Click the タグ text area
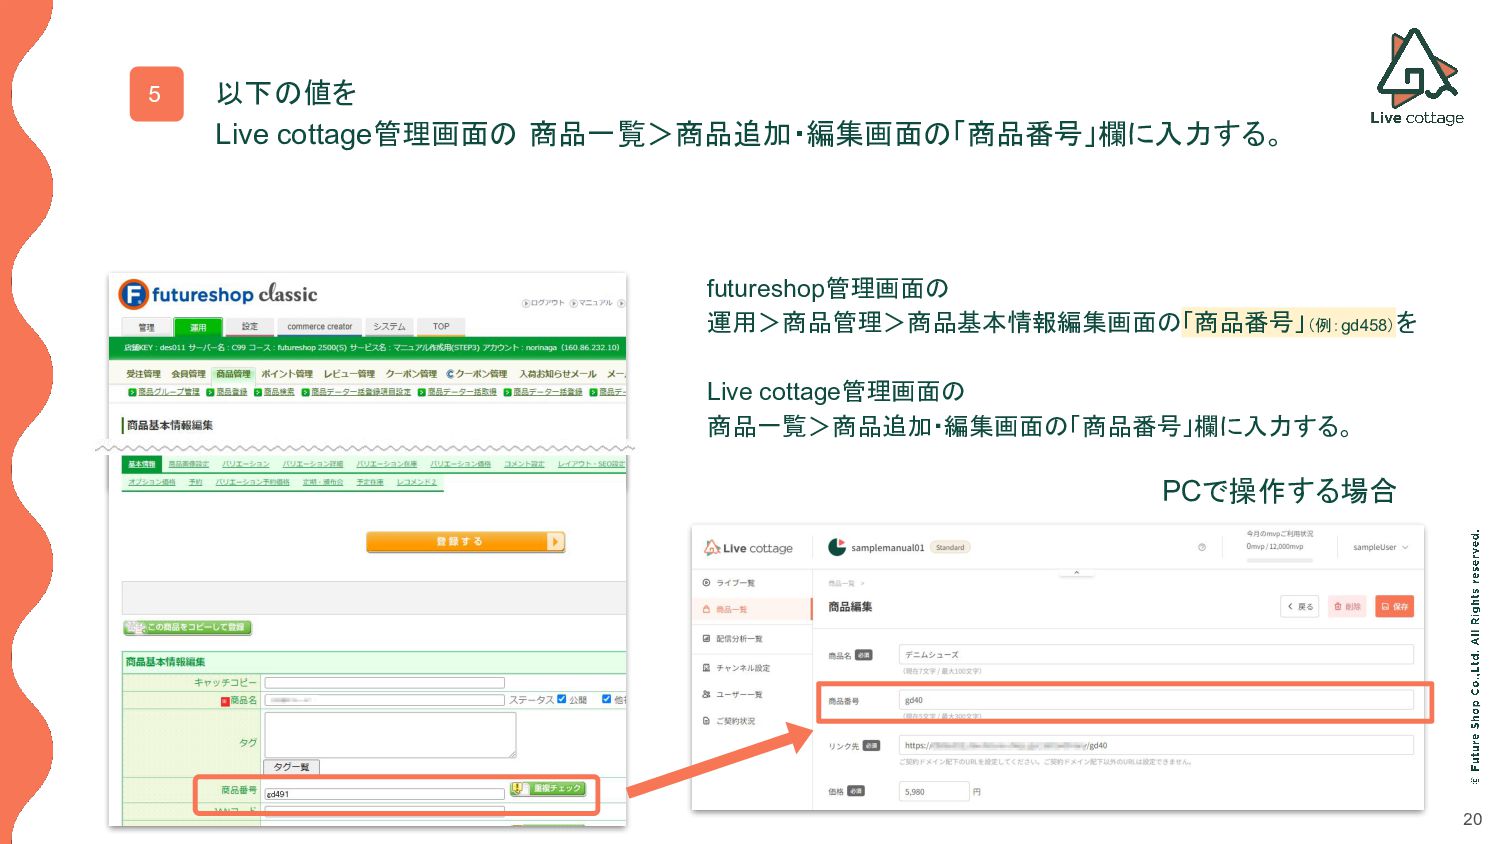Viewport: 1500px width, 844px height. [x=390, y=734]
